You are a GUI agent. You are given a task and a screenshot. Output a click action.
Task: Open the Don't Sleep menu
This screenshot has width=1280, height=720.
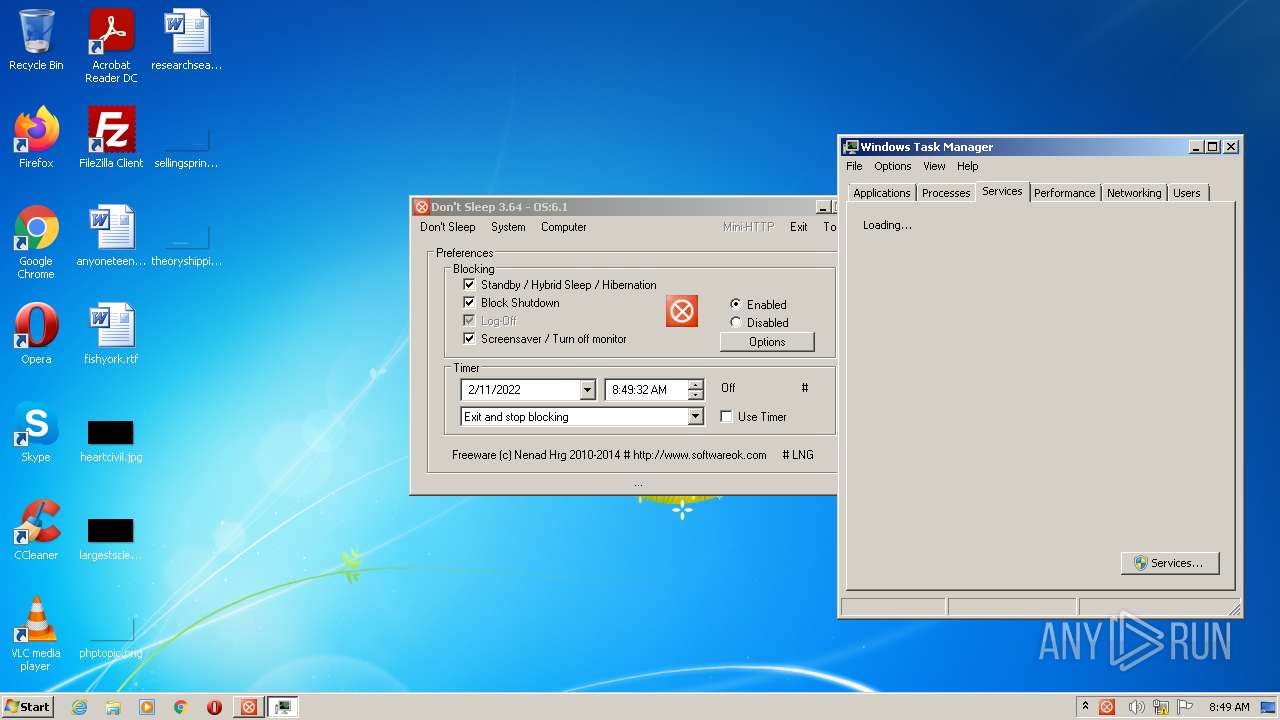pos(448,227)
